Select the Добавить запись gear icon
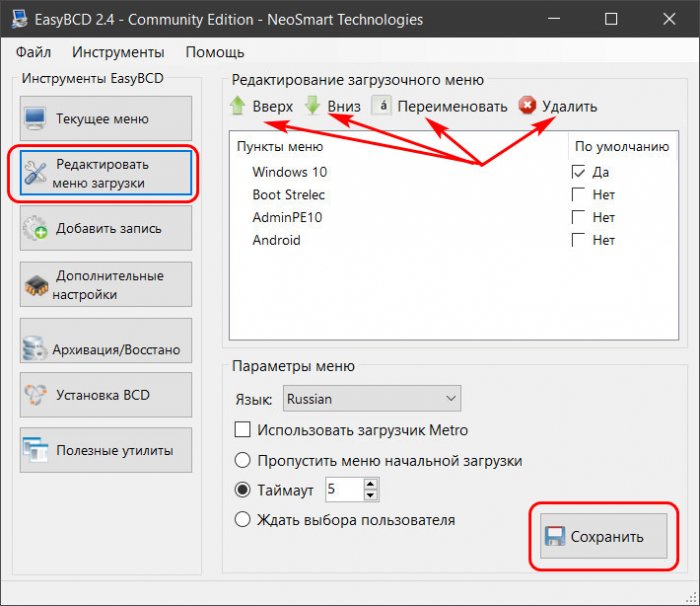This screenshot has height=606, width=700. (35, 228)
